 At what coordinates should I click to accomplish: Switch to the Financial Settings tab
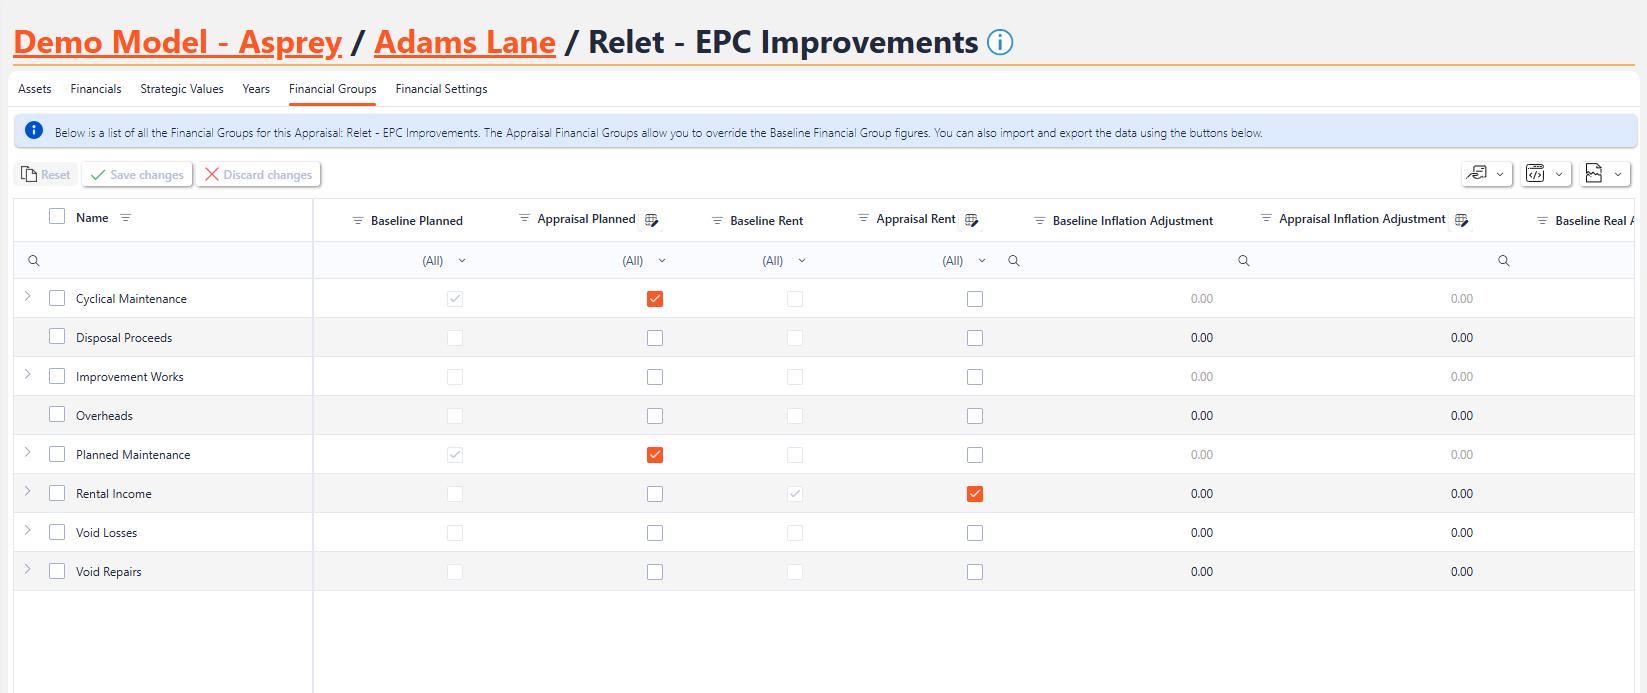[x=441, y=89]
